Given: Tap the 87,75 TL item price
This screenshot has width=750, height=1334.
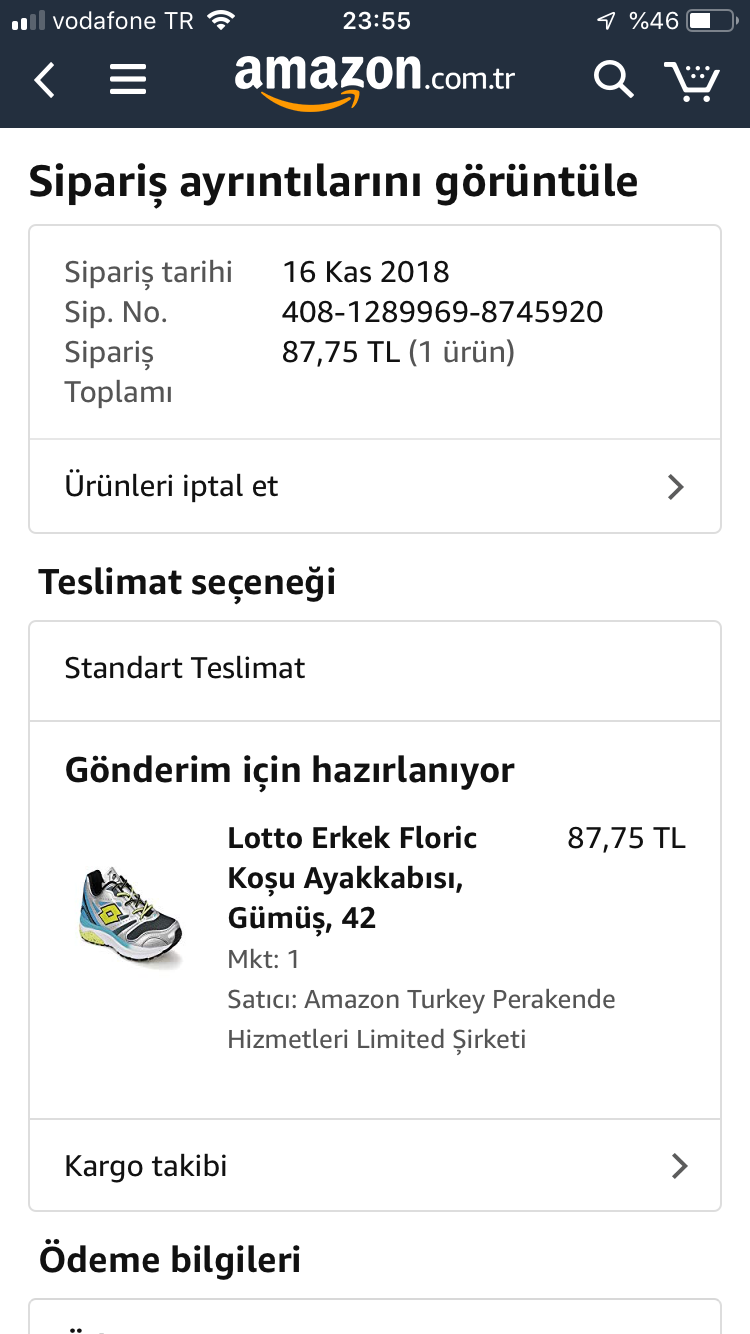Looking at the screenshot, I should tap(626, 838).
